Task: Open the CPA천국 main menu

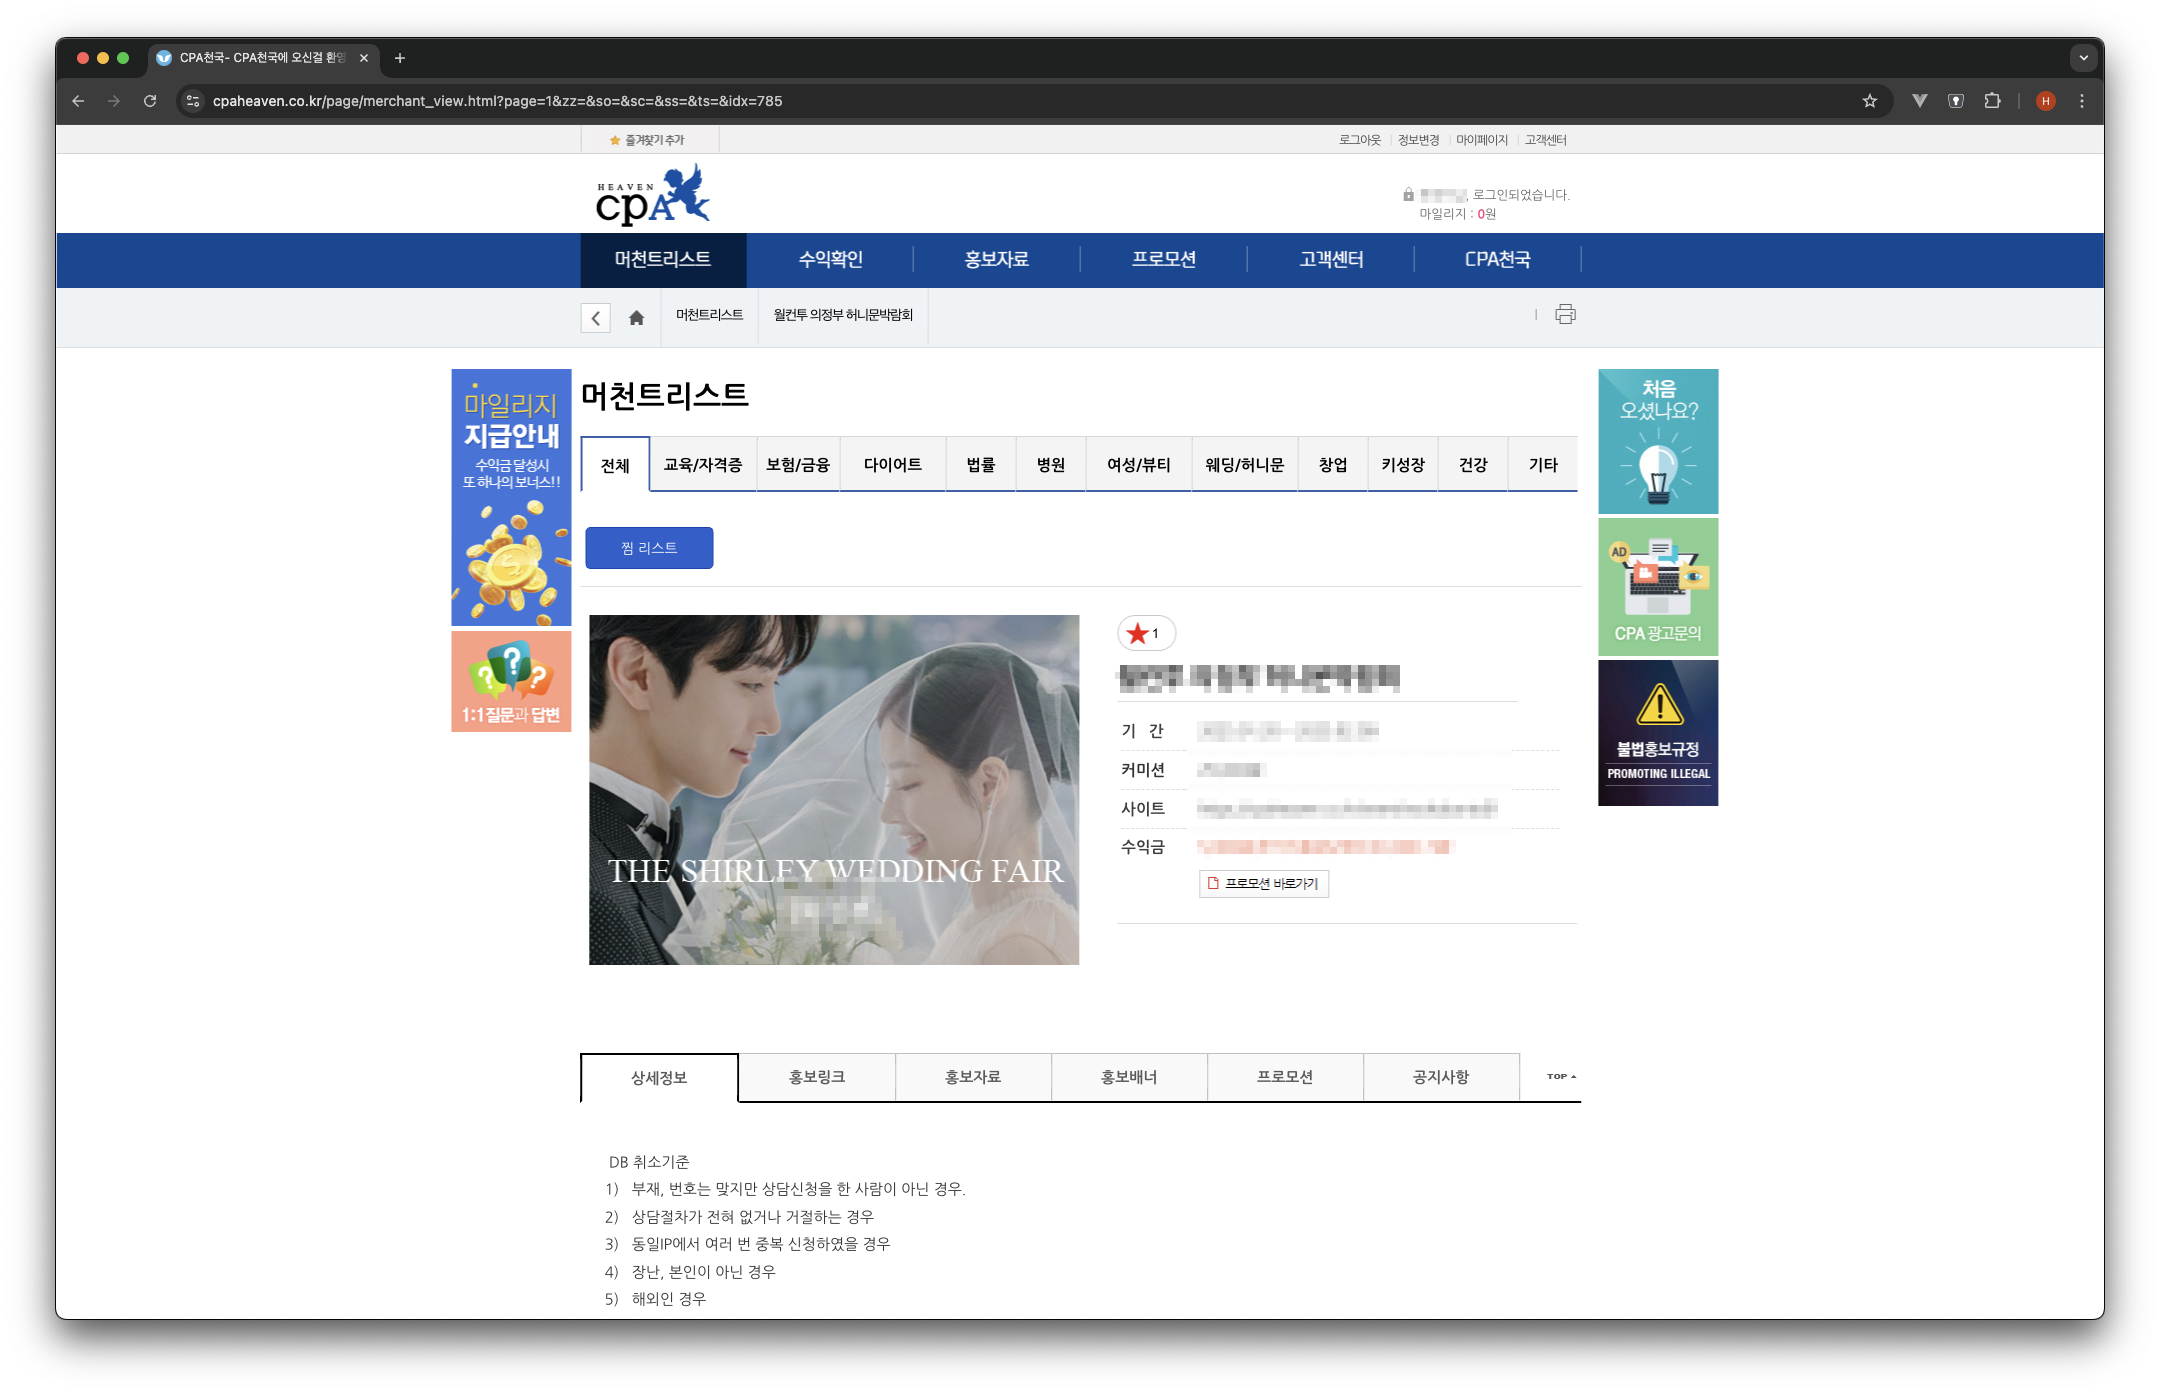Action: 1498,260
